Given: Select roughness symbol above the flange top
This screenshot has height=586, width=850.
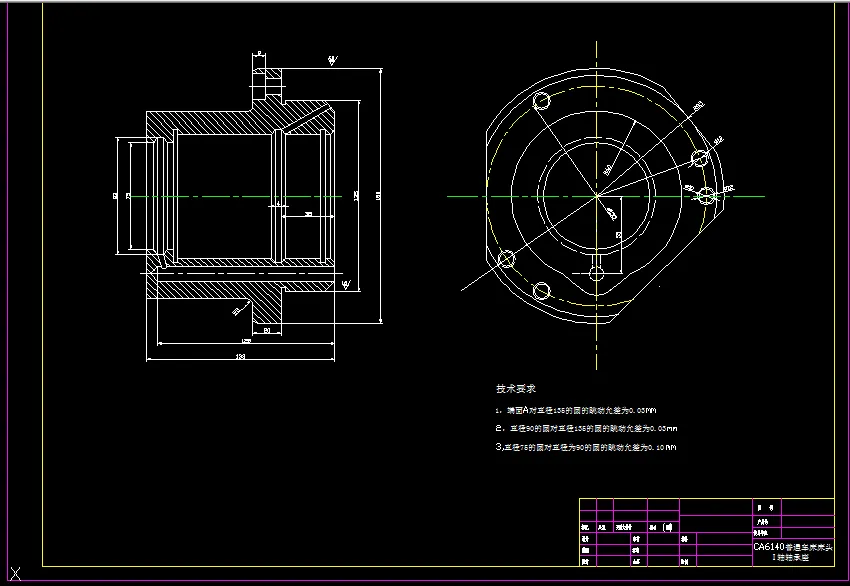Looking at the screenshot, I should click(332, 60).
